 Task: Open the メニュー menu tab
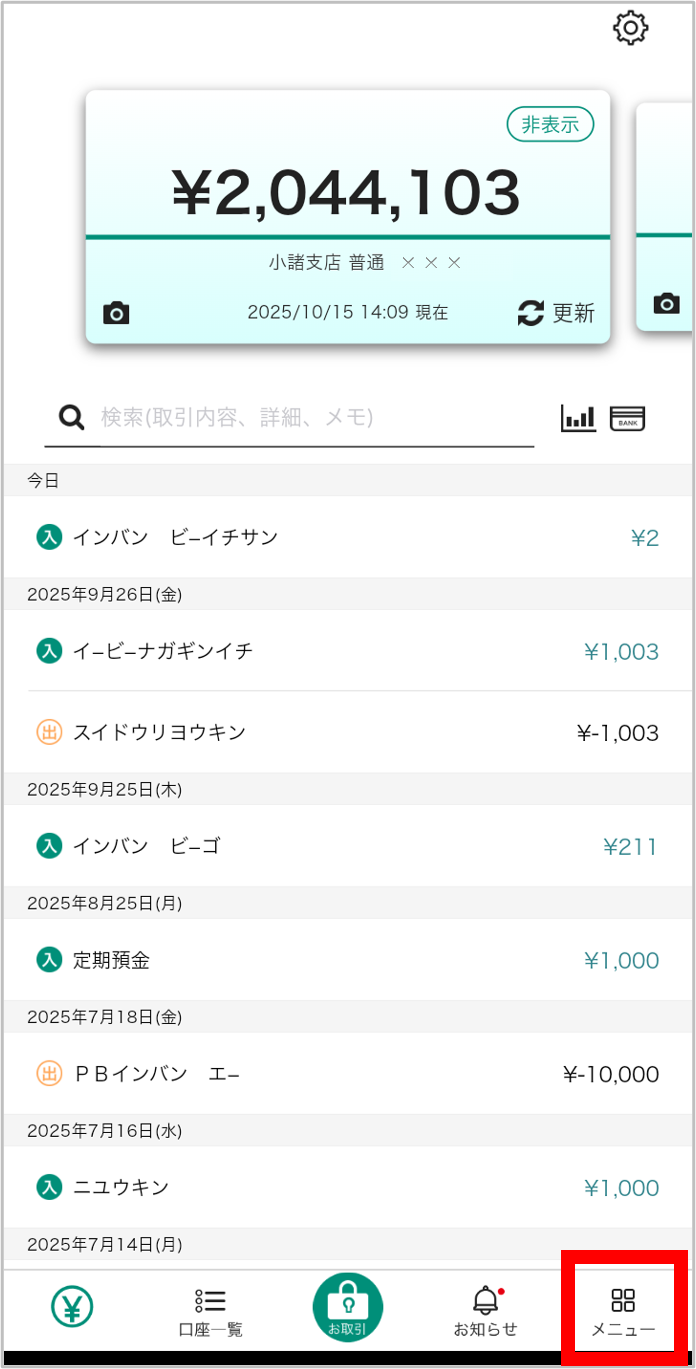pos(623,1311)
